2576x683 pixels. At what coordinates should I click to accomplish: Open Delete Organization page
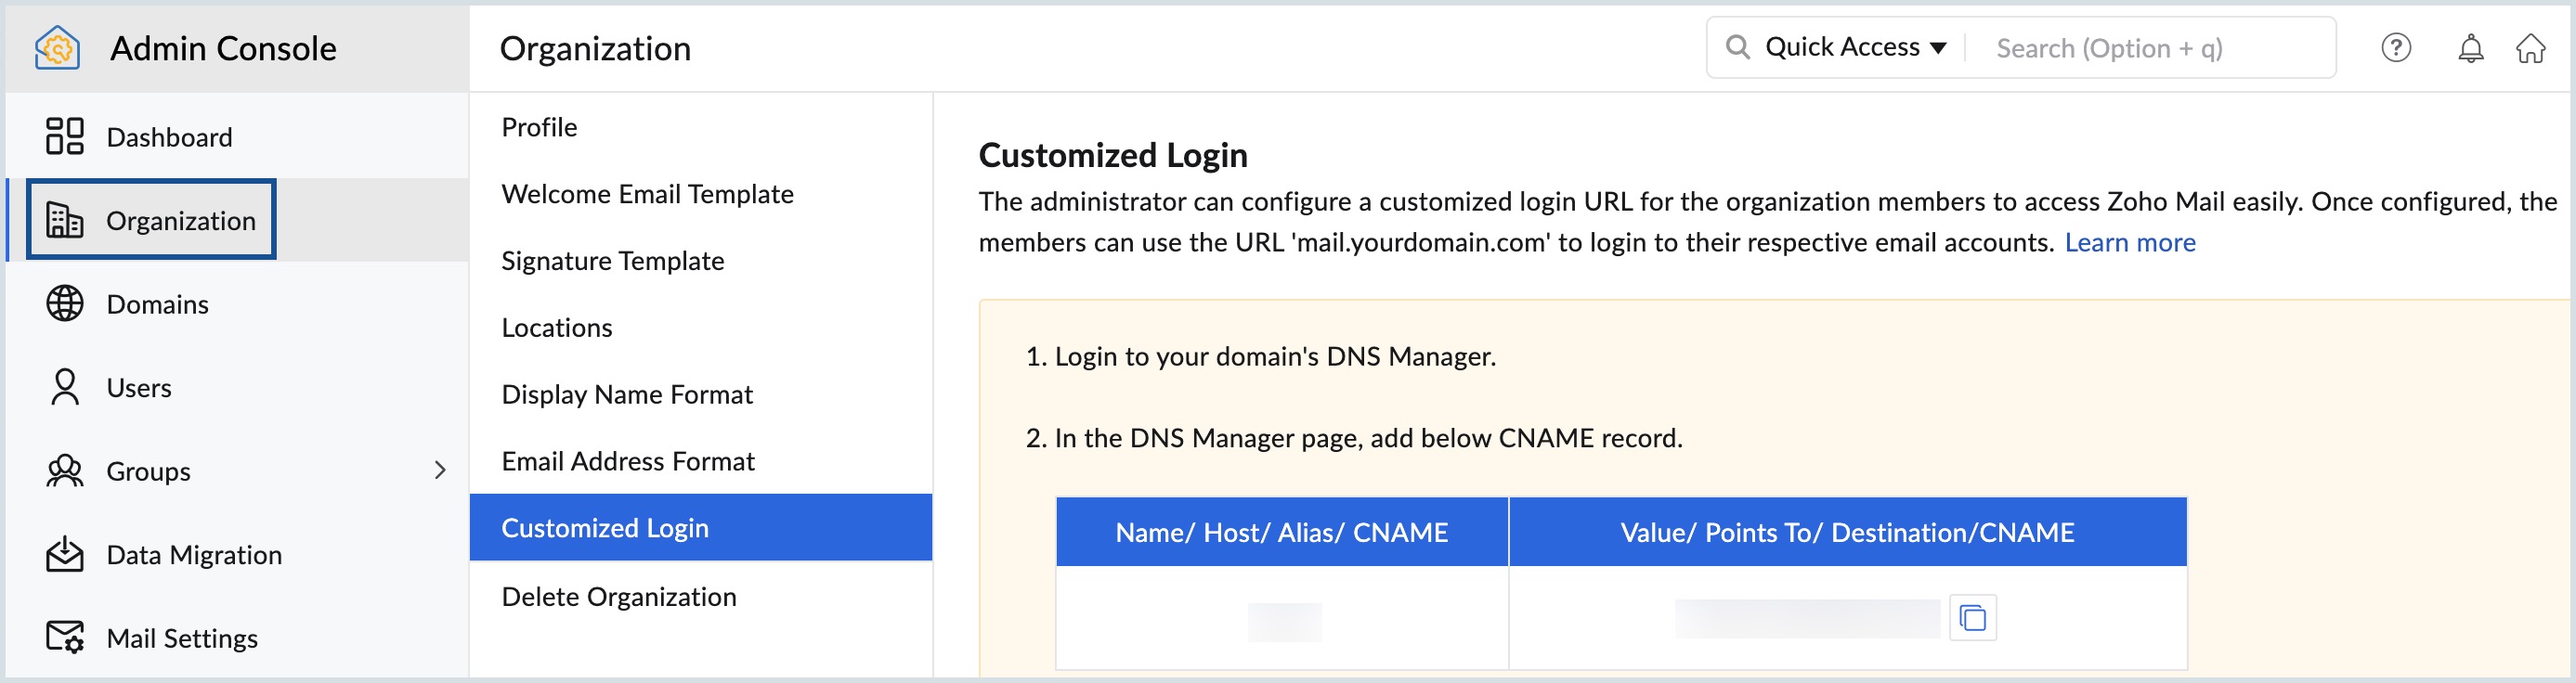(618, 596)
